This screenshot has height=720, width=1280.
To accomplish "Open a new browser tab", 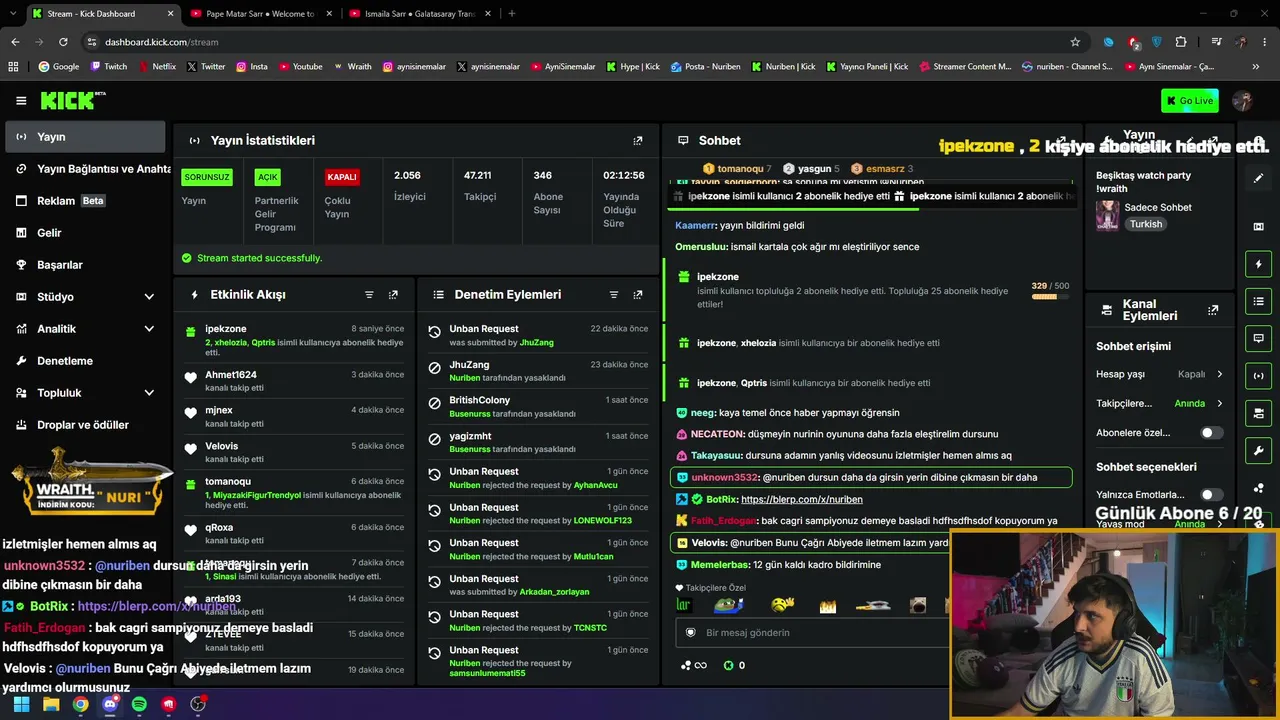I will tap(512, 14).
